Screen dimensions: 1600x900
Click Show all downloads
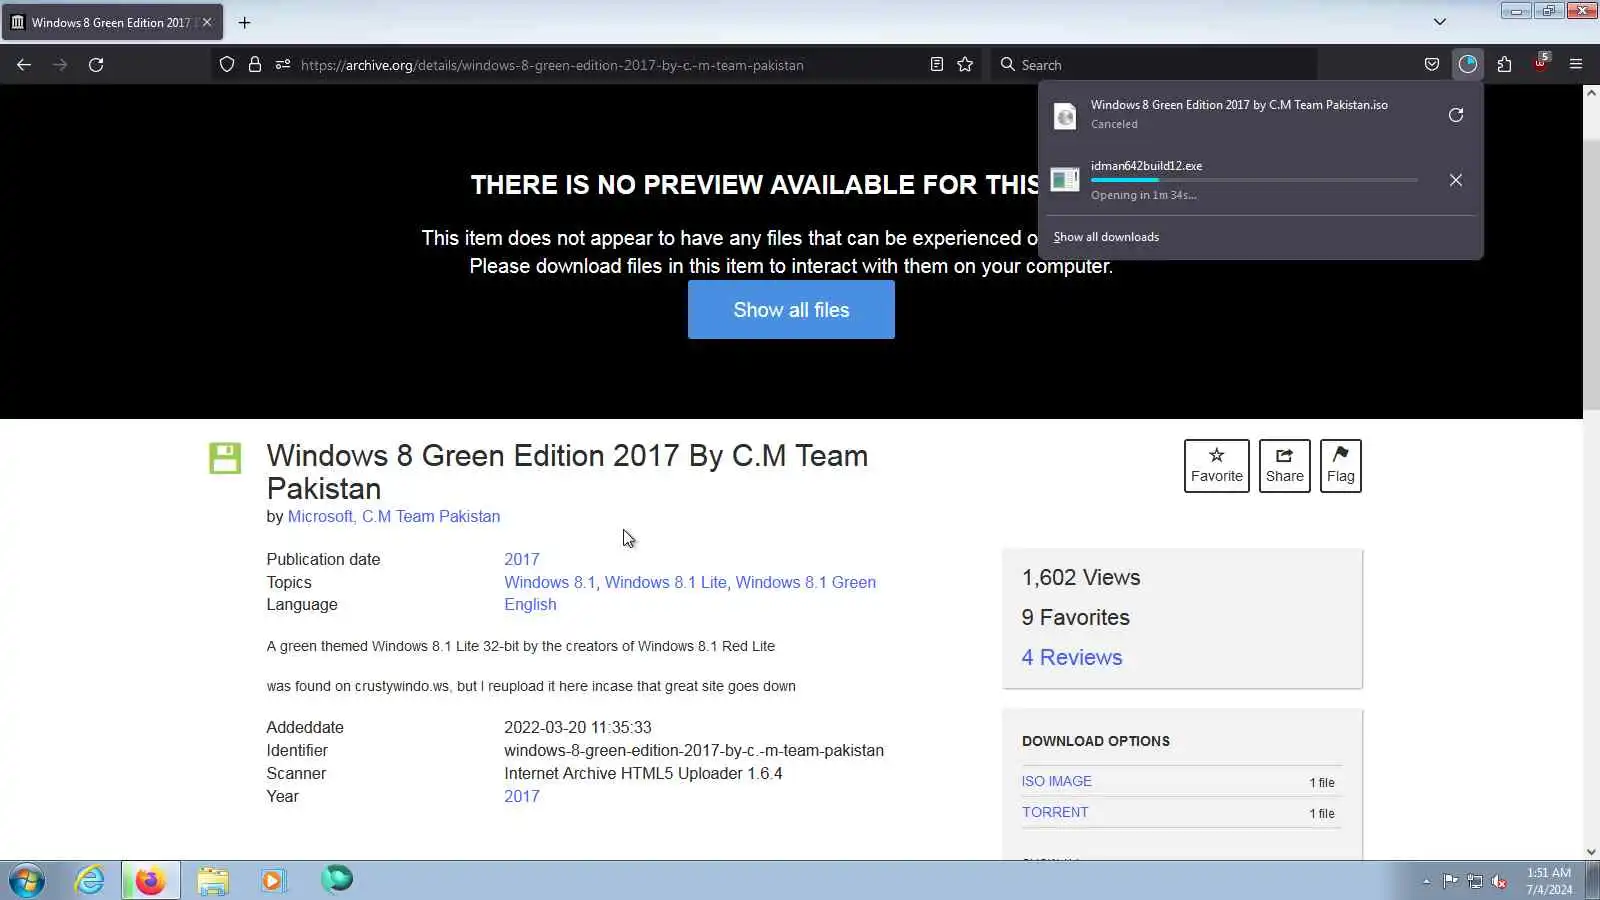(x=1106, y=237)
